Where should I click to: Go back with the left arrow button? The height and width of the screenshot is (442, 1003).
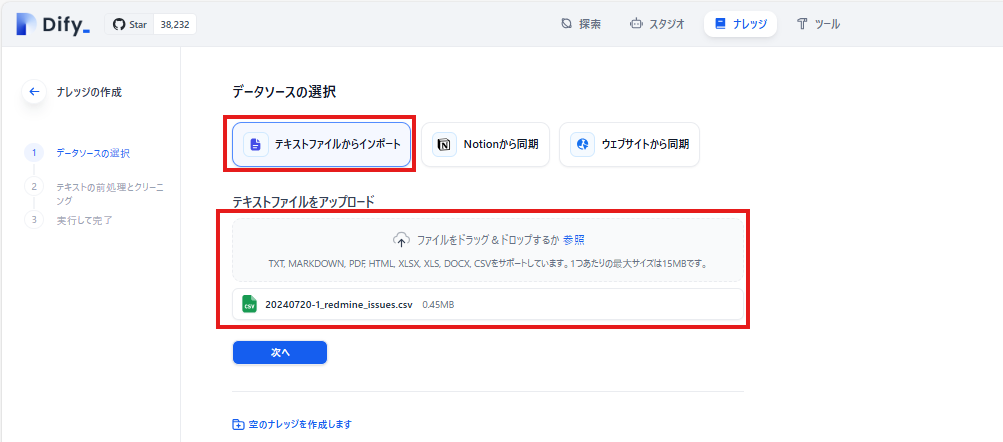pos(34,91)
